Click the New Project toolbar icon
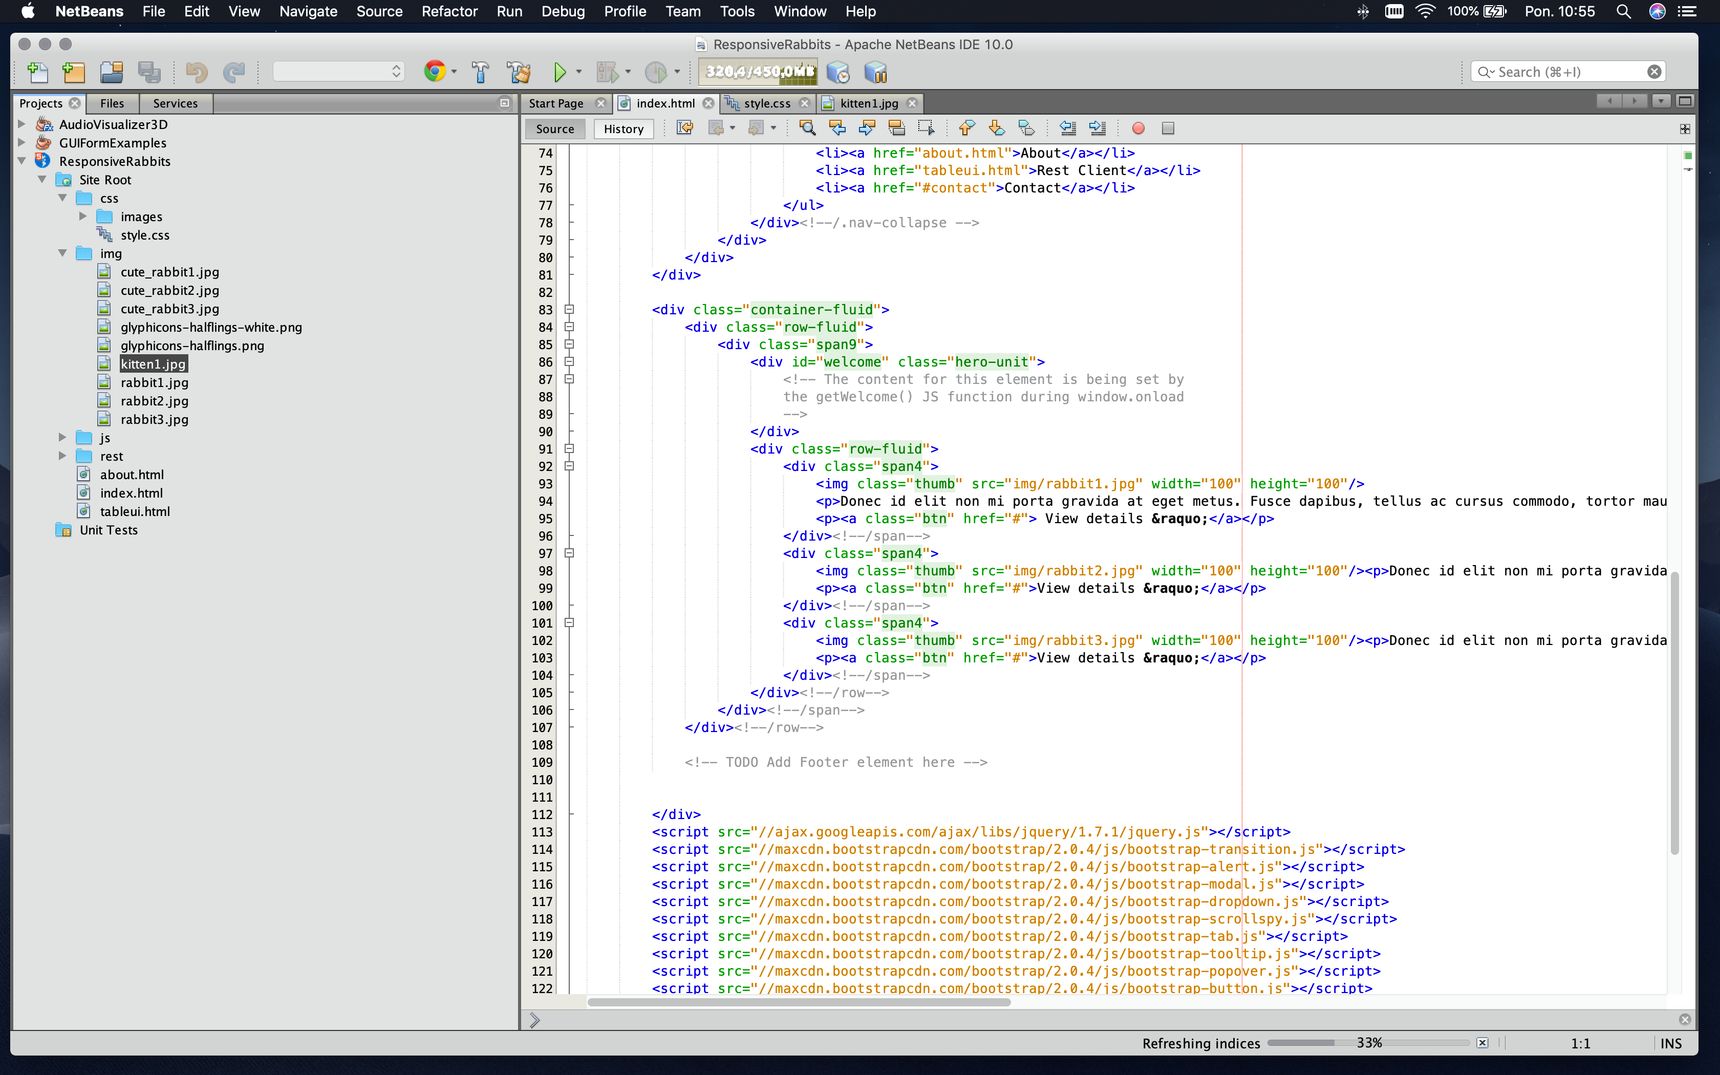The width and height of the screenshot is (1720, 1075). pos(74,72)
